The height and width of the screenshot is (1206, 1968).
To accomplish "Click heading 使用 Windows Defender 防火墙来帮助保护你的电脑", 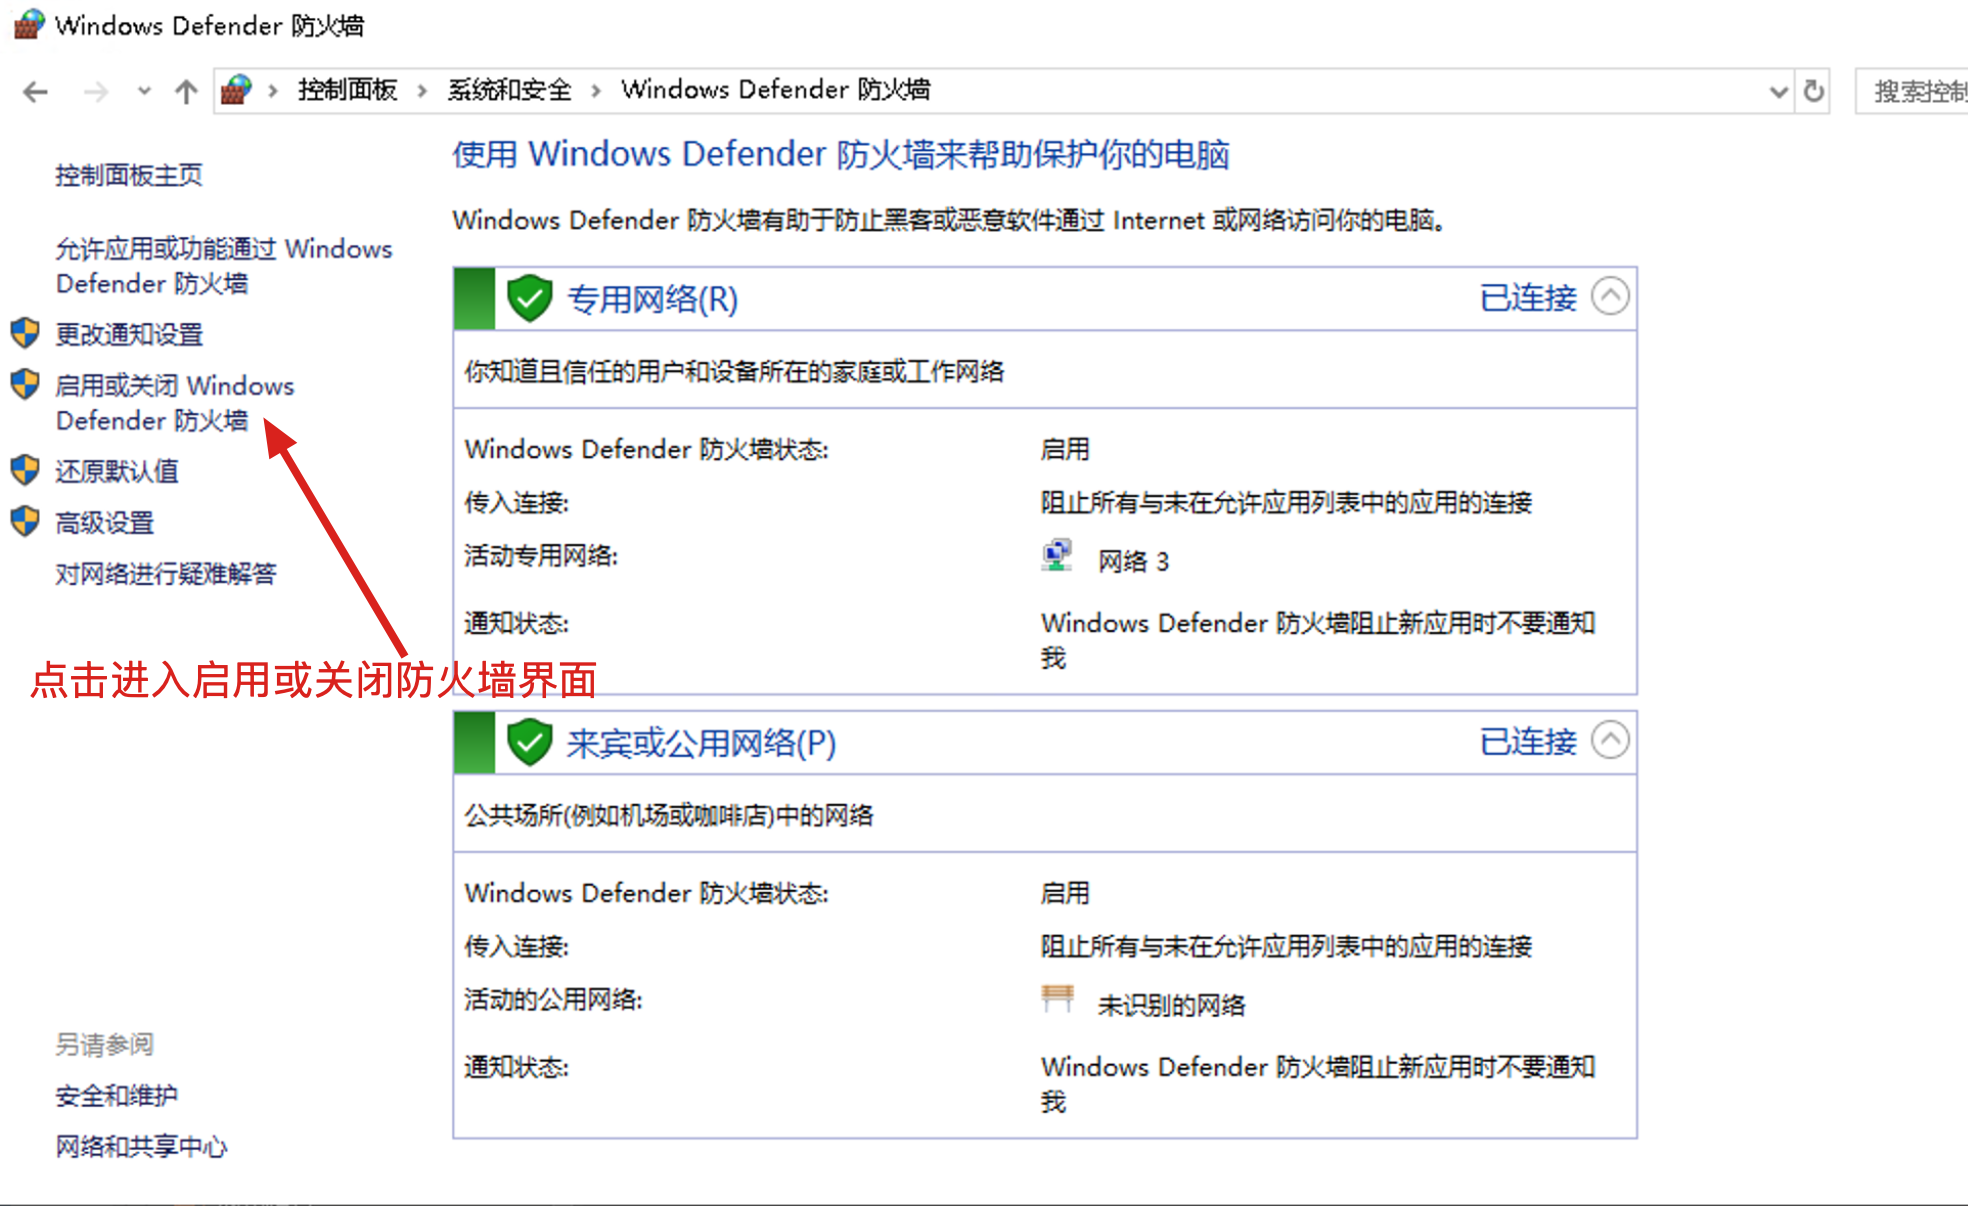I will (841, 155).
